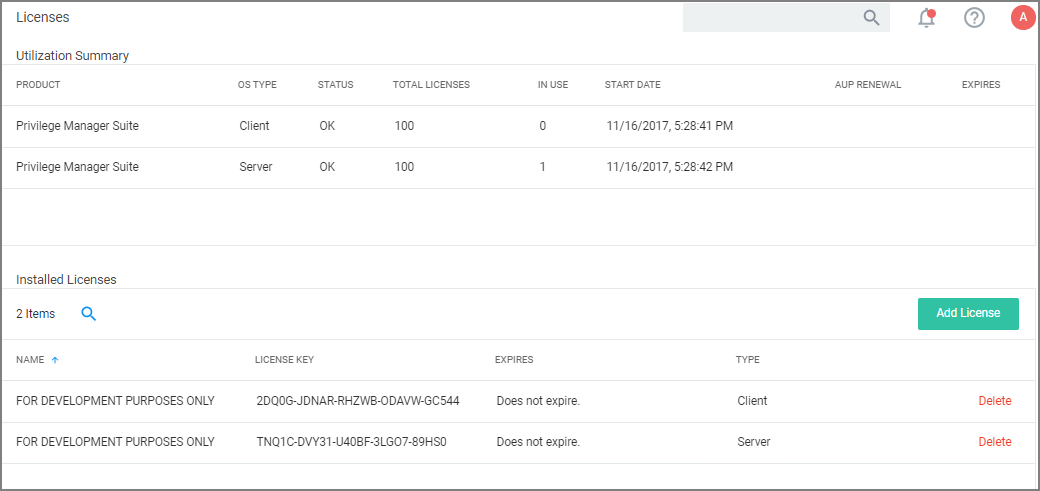Delete the Server license entry
The width and height of the screenshot is (1040, 491).
click(x=994, y=442)
